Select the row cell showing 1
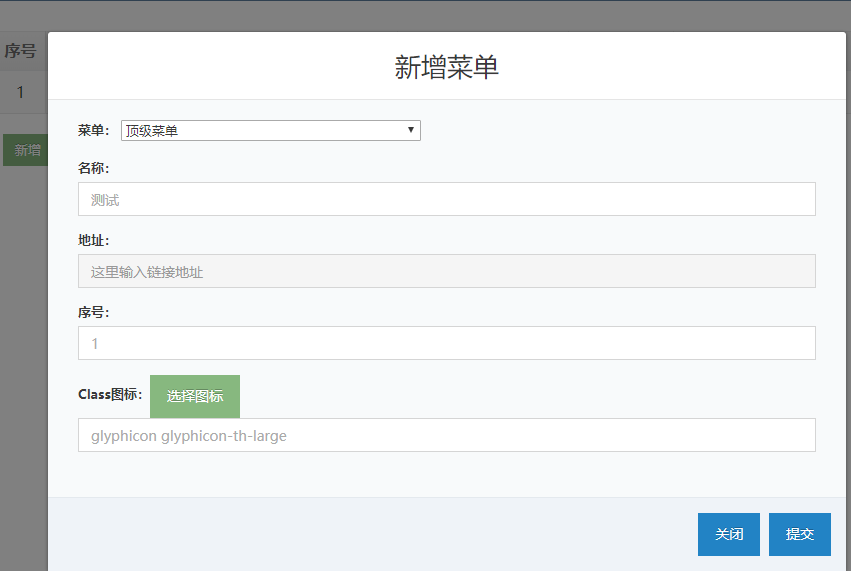 pos(21,92)
